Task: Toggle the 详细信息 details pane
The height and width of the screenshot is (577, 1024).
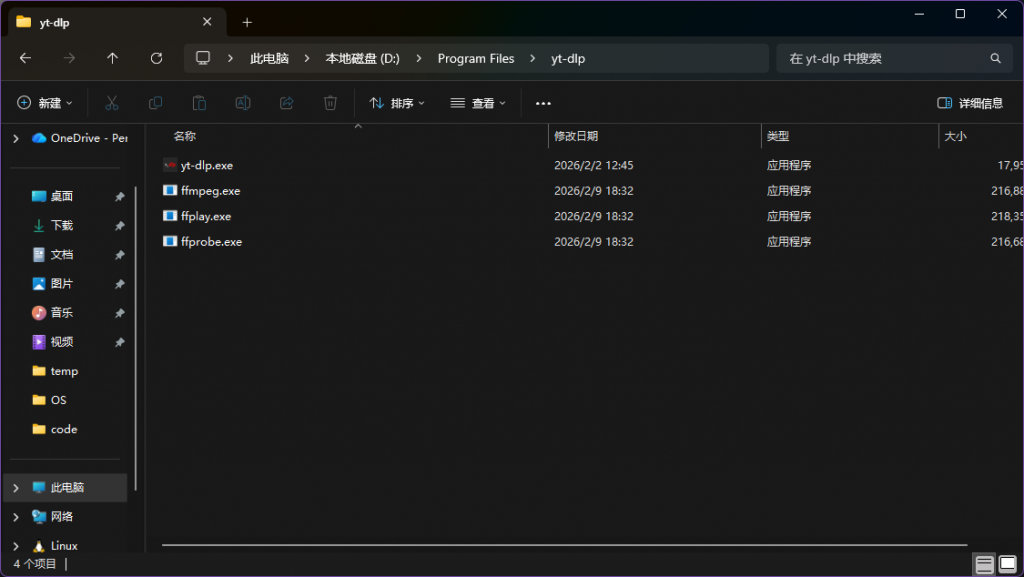Action: pyautogui.click(x=969, y=103)
